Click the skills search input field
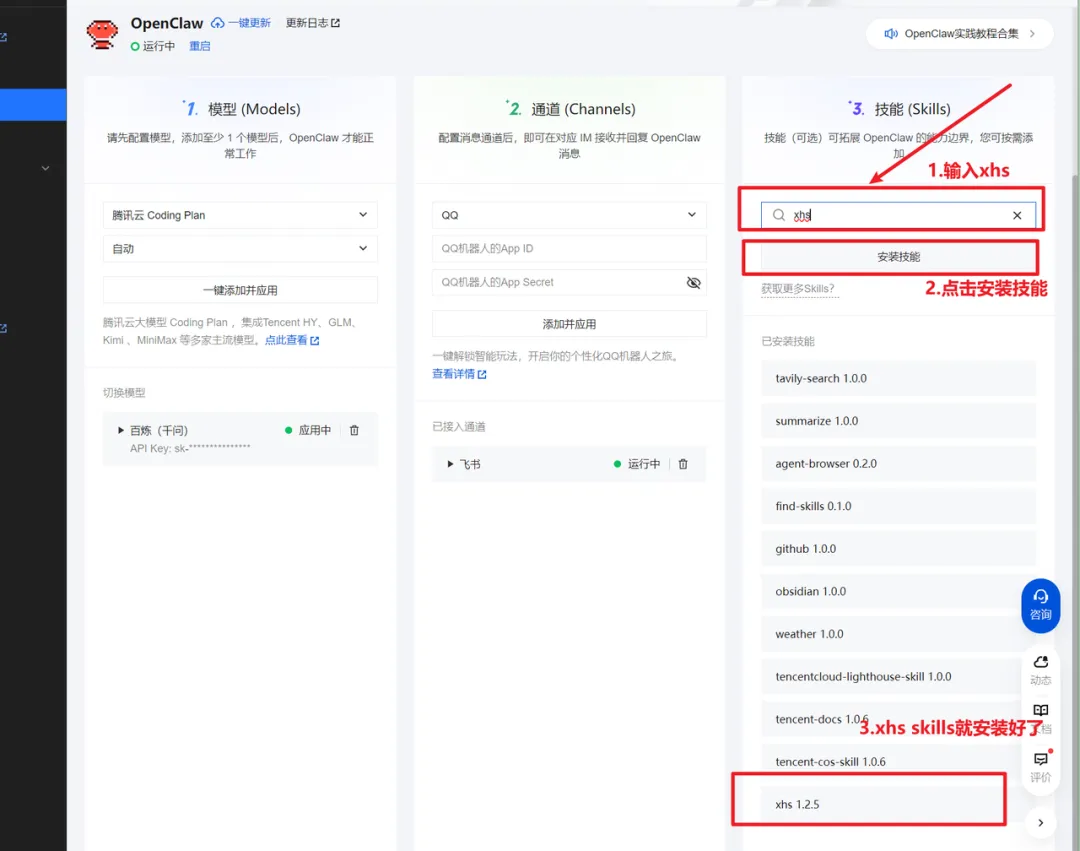This screenshot has height=851, width=1080. click(898, 215)
